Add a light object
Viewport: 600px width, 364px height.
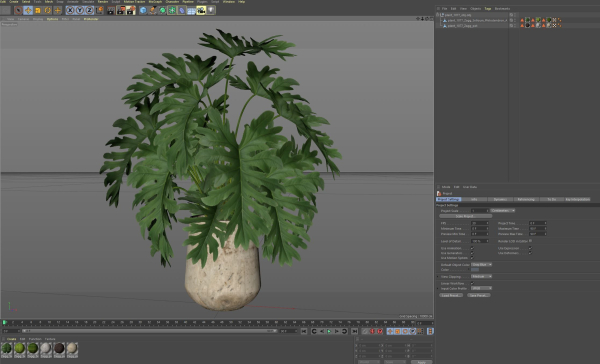(x=211, y=10)
